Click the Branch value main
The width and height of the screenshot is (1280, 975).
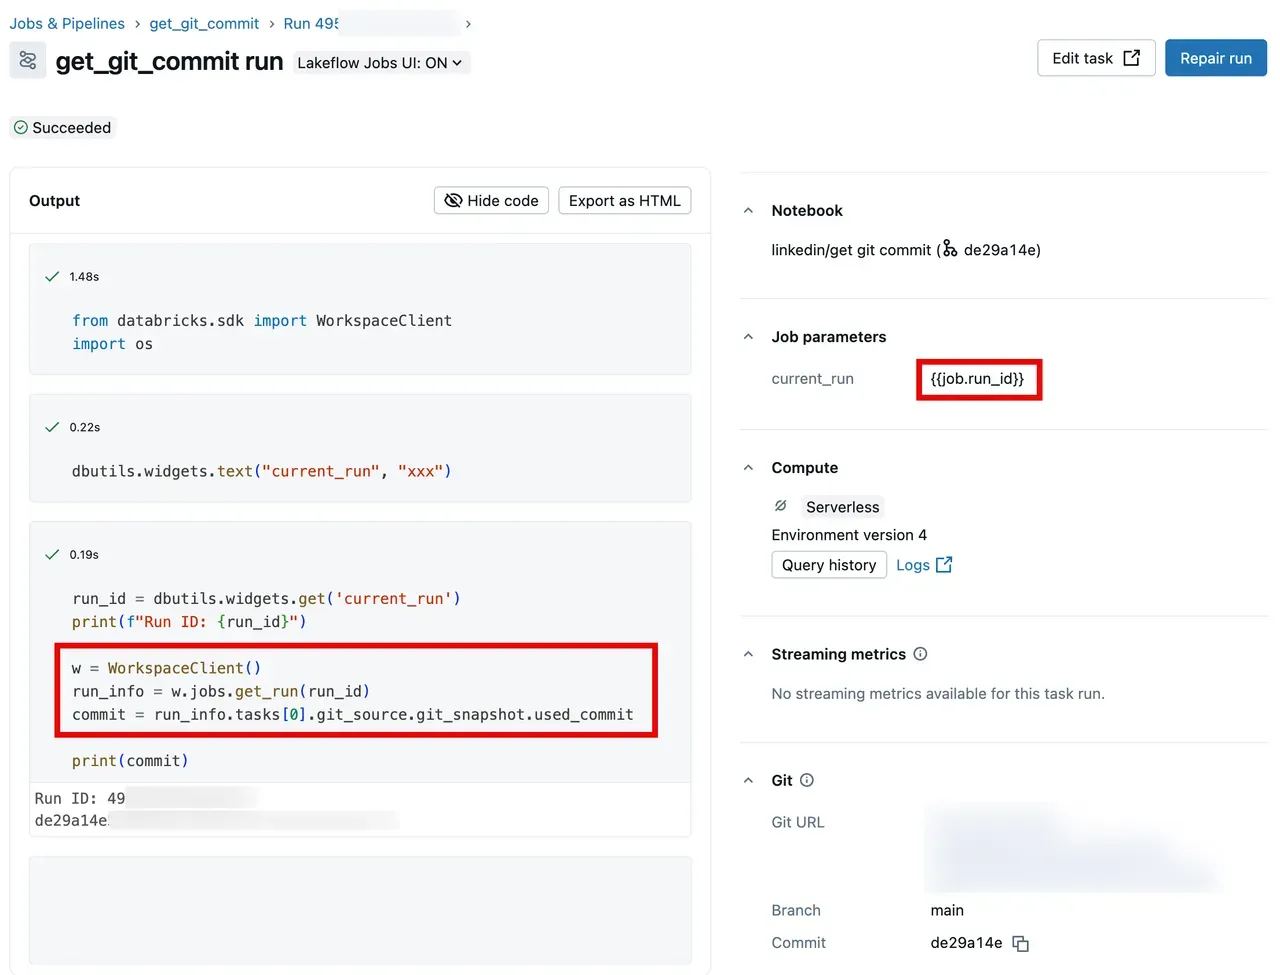point(947,911)
